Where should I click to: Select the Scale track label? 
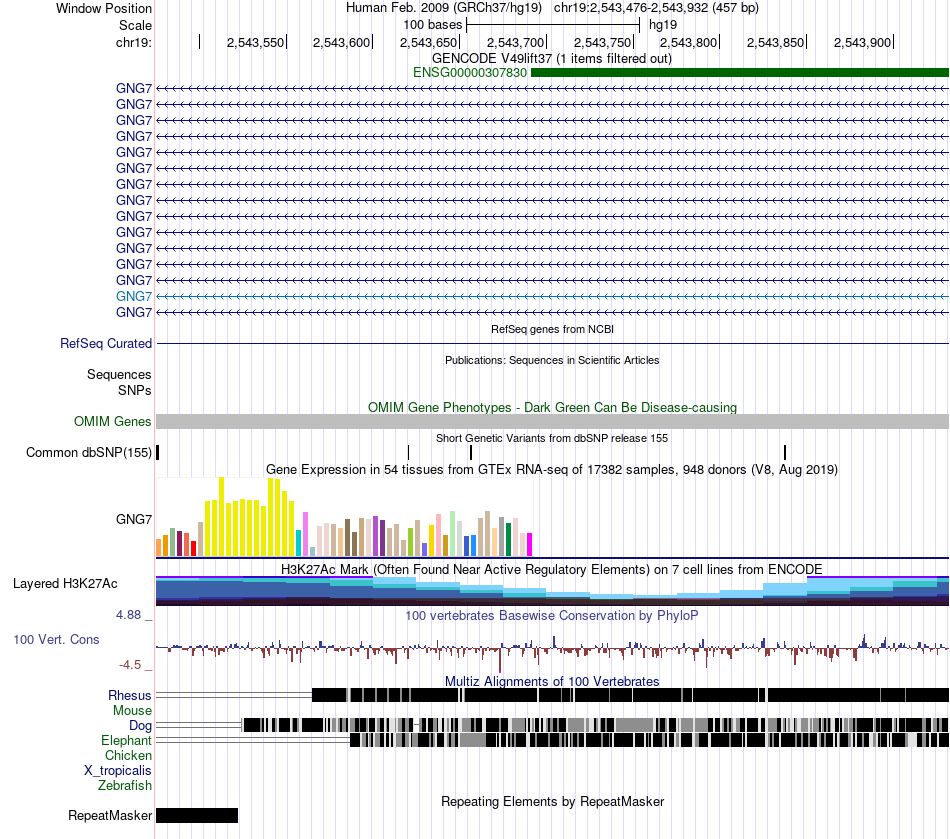[x=135, y=25]
